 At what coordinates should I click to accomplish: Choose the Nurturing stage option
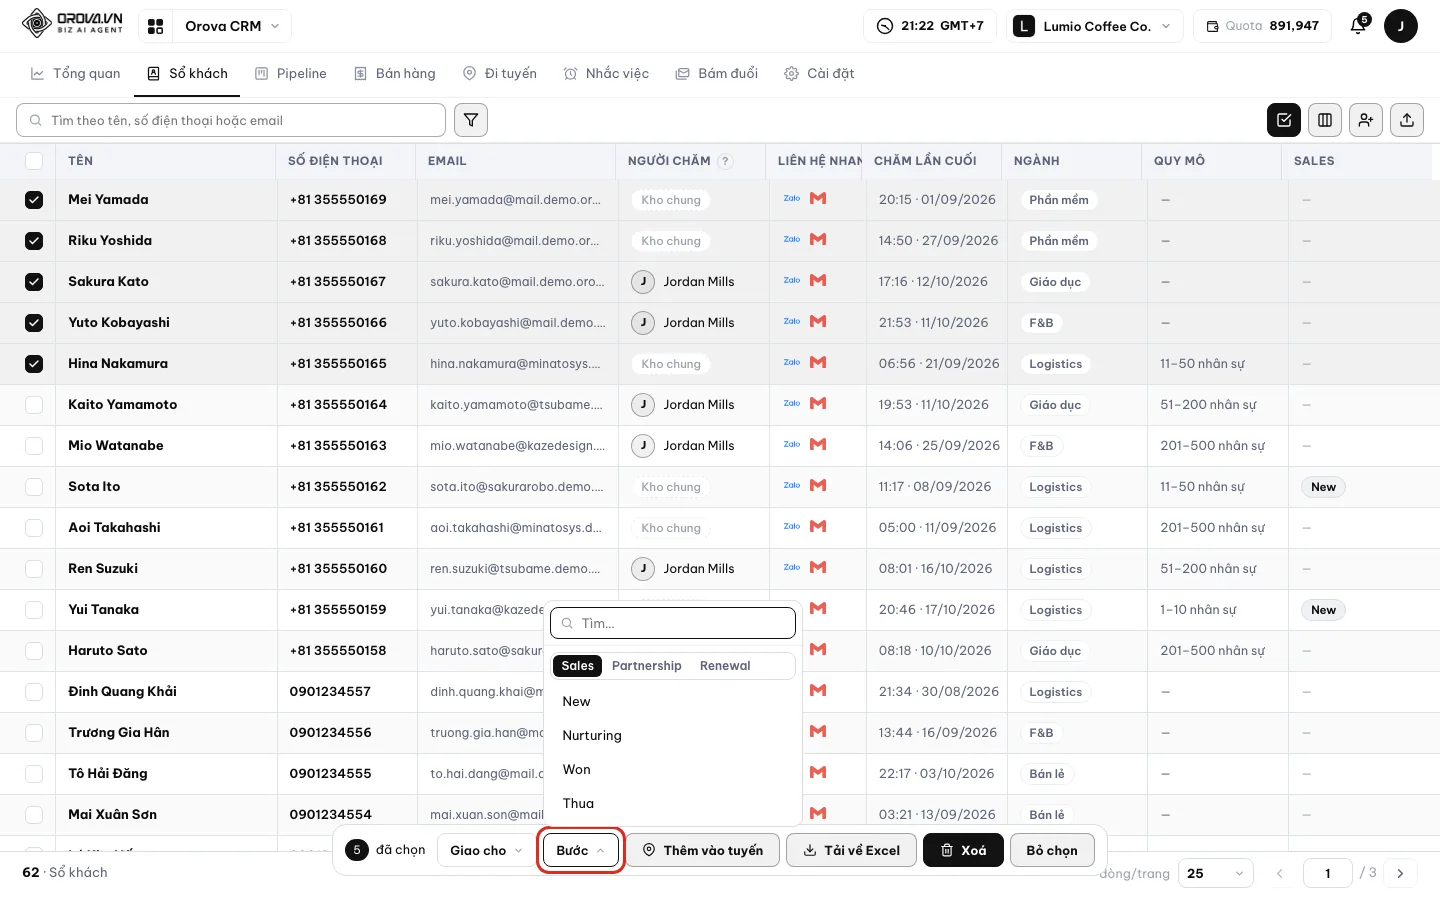coord(675,735)
